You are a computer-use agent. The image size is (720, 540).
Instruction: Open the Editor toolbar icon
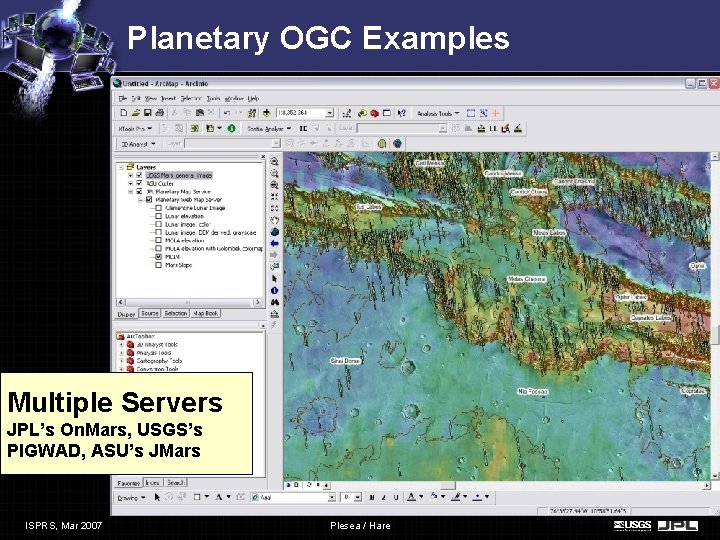pyautogui.click(x=347, y=113)
